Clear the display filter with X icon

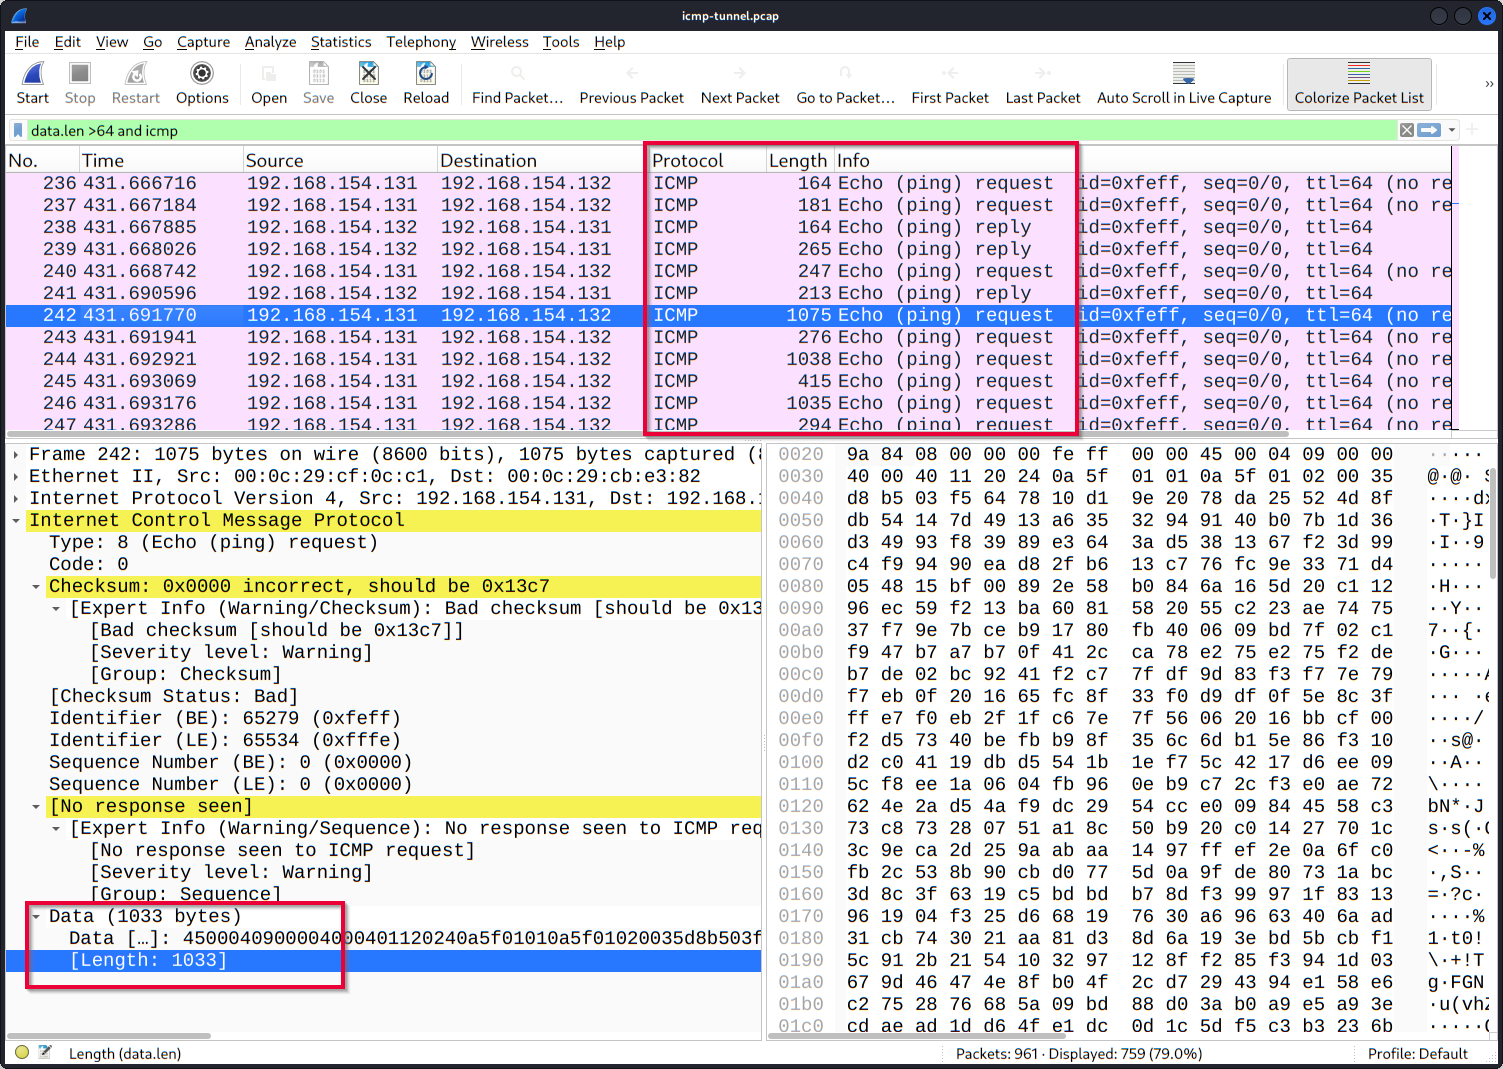[x=1406, y=131]
